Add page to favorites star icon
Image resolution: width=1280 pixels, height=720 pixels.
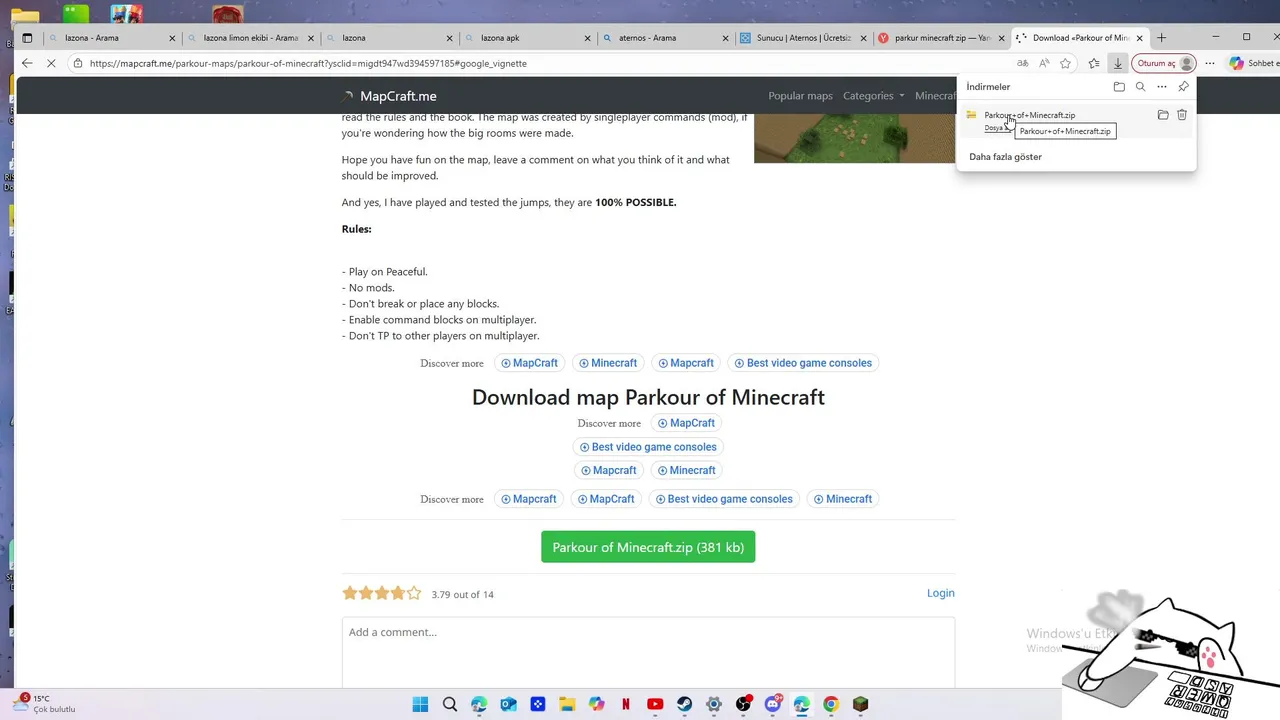coord(1066,63)
